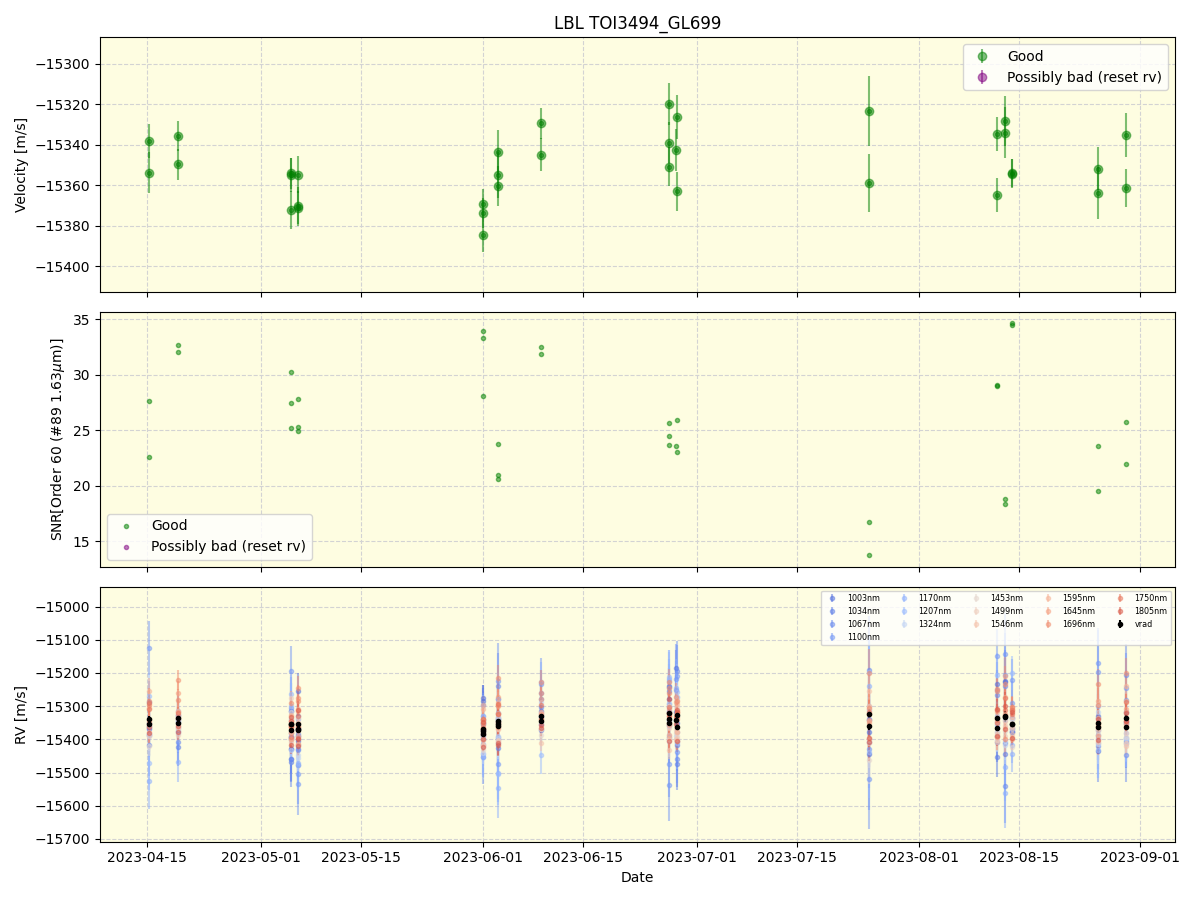Click the lowest SNR data point near 14

point(869,555)
